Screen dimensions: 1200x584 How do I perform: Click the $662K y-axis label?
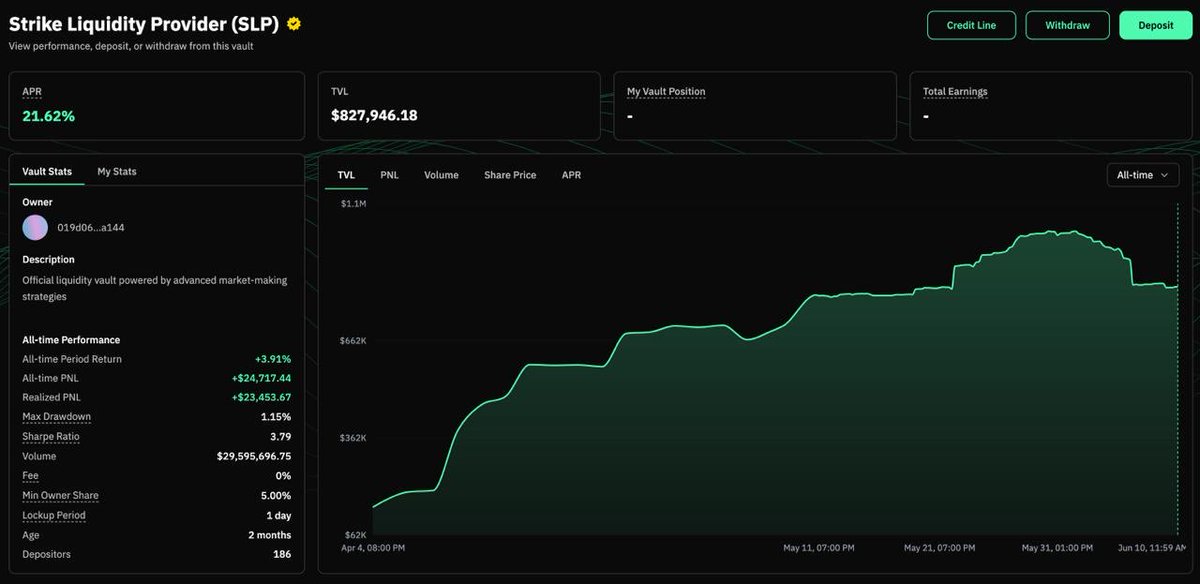[x=353, y=340]
